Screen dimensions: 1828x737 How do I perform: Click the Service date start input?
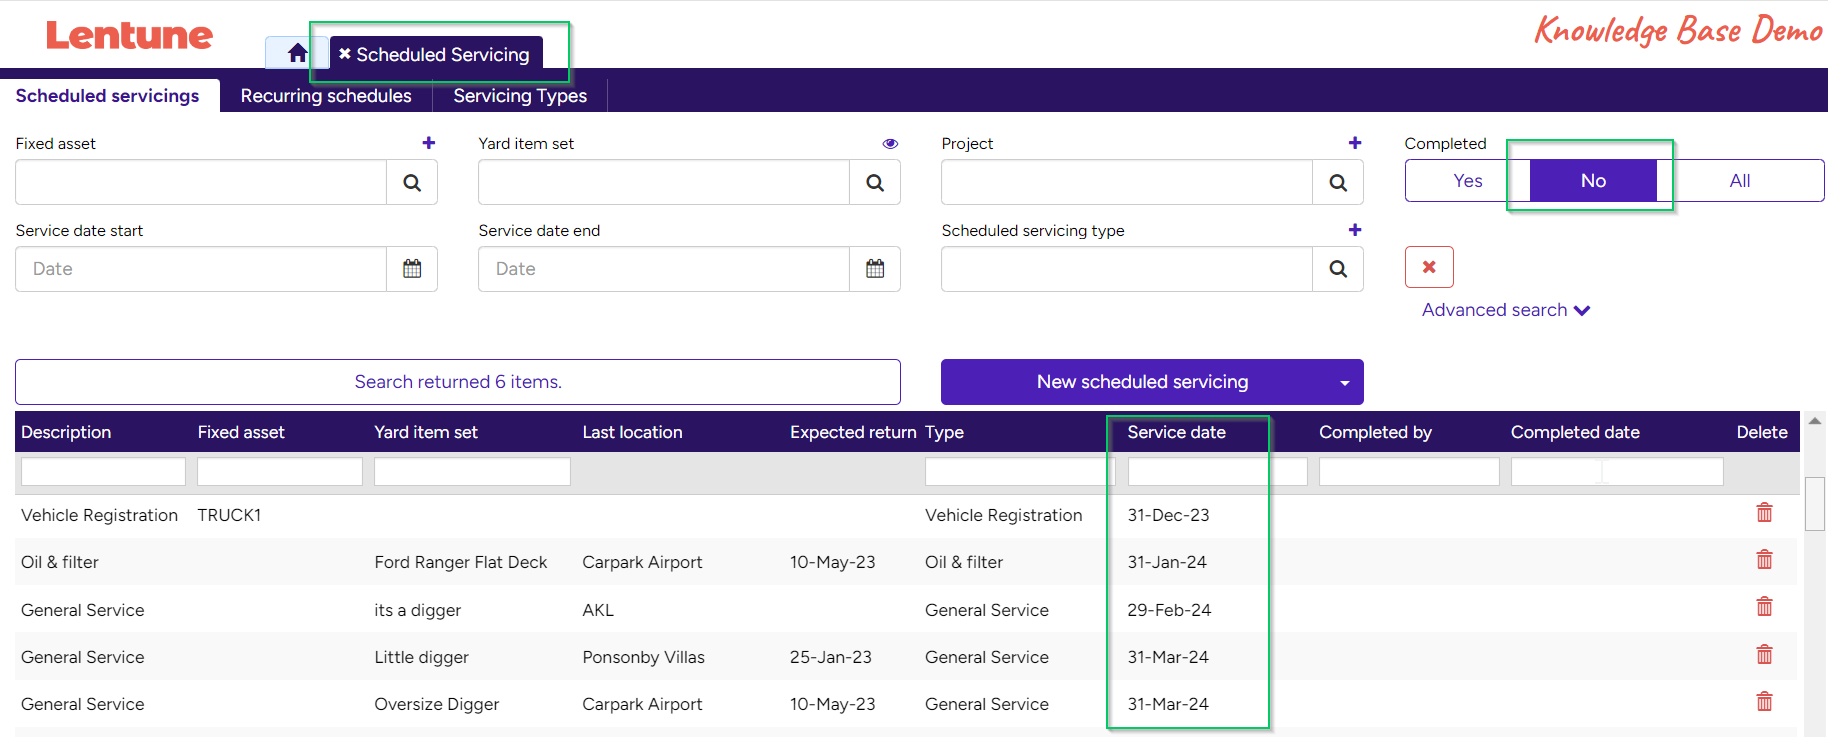201,269
